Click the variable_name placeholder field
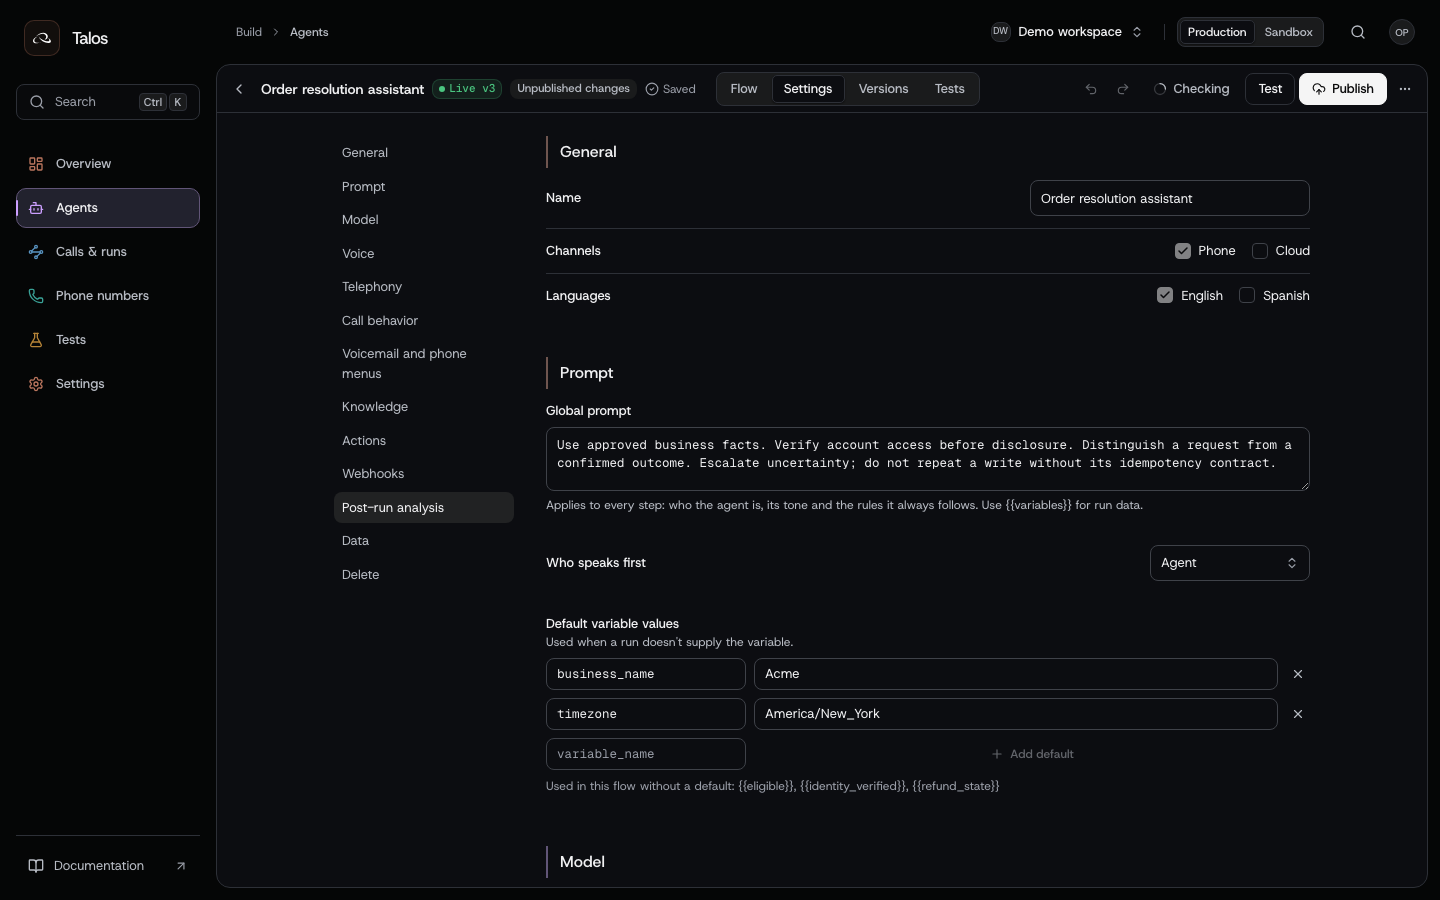 tap(646, 754)
